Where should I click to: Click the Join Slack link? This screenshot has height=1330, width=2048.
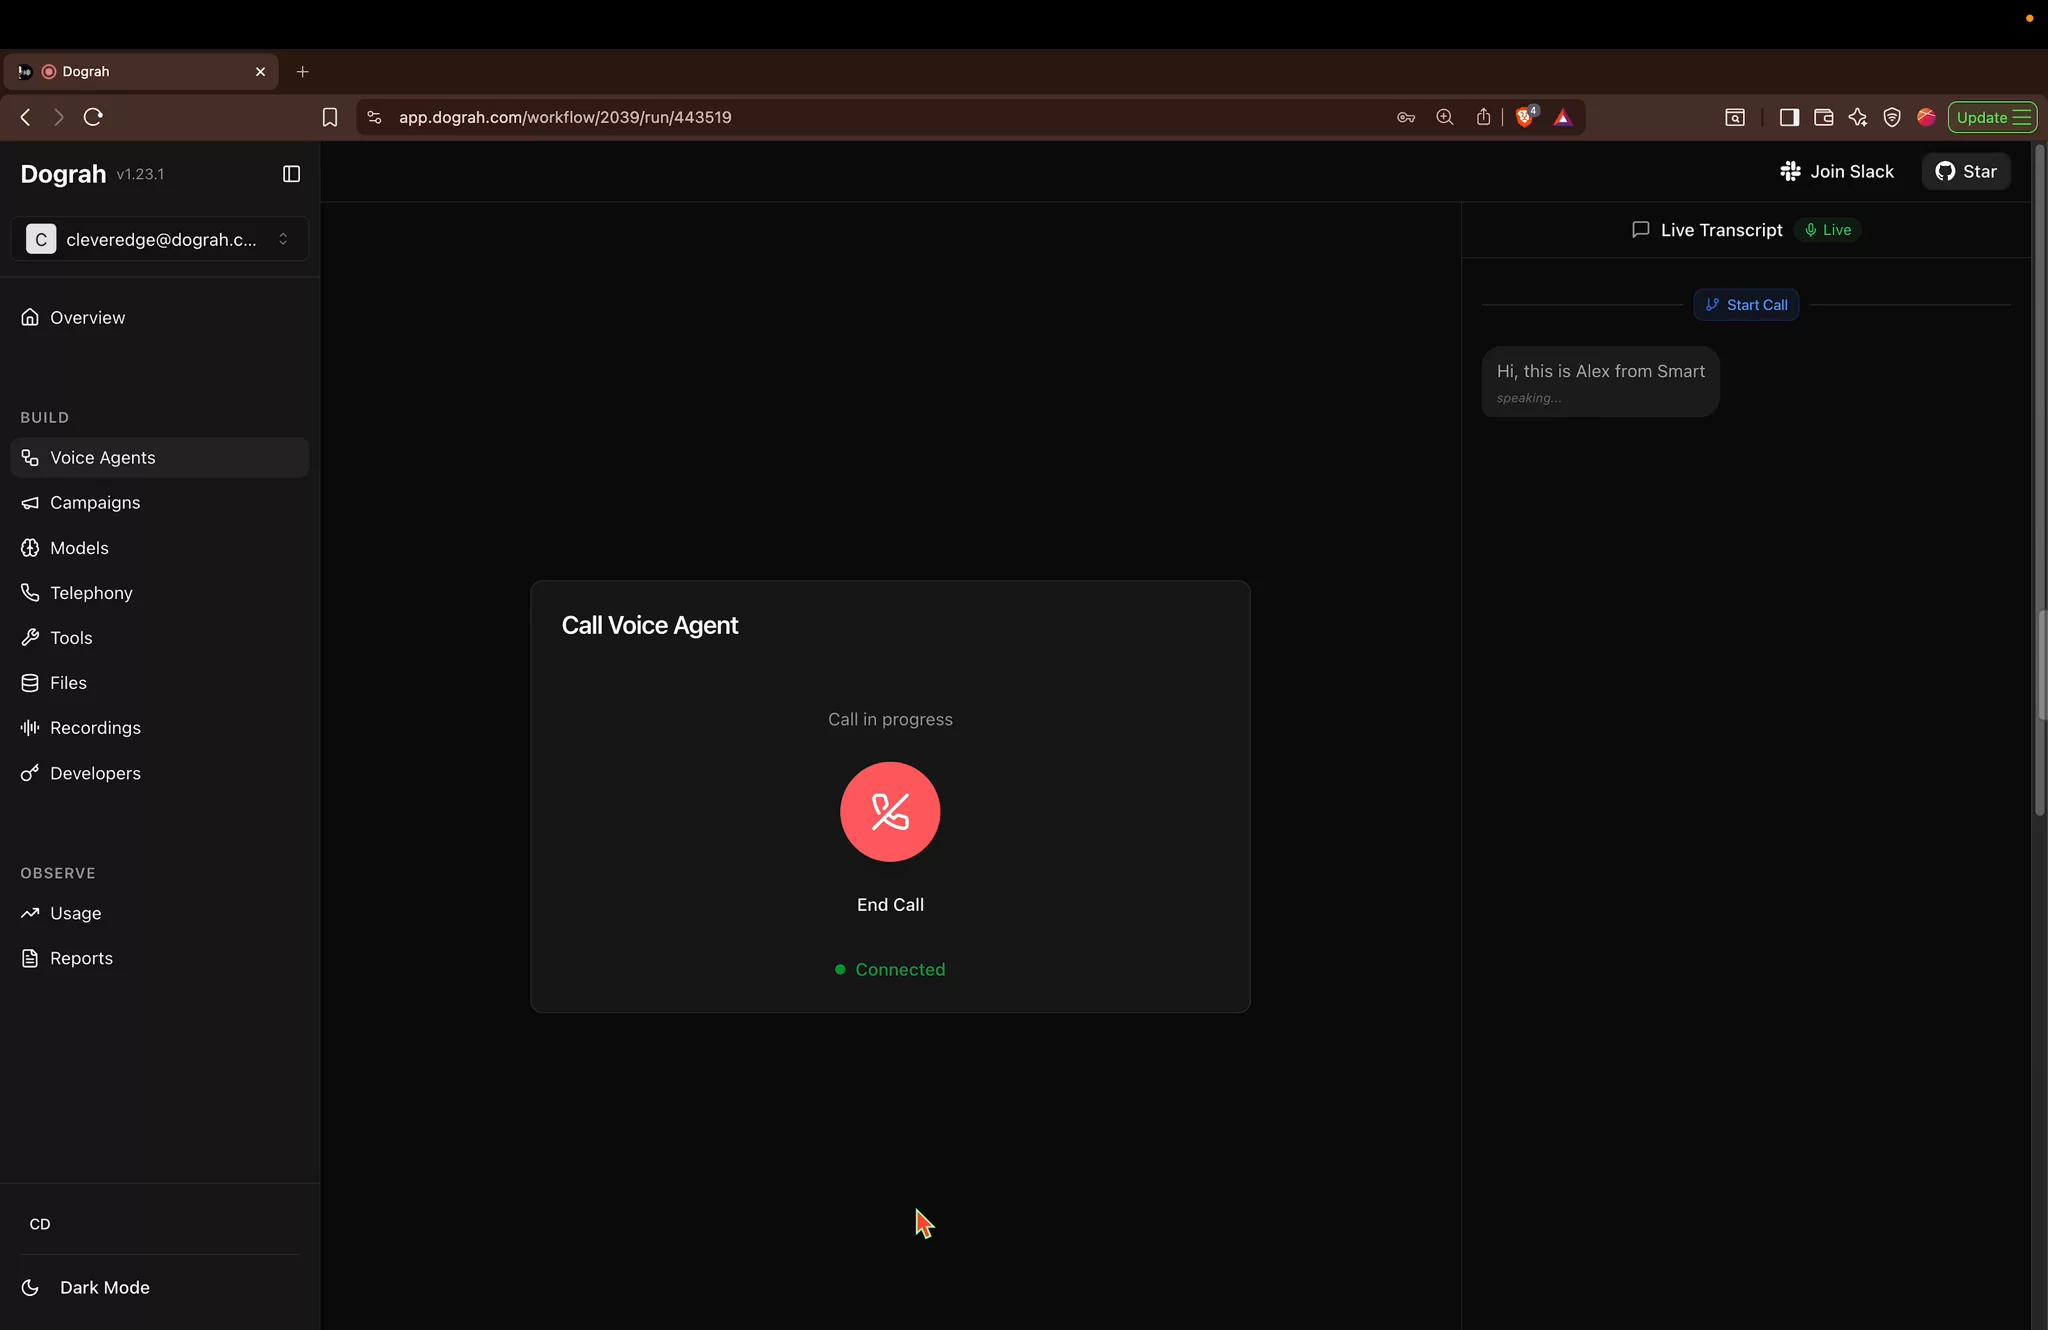[1837, 171]
